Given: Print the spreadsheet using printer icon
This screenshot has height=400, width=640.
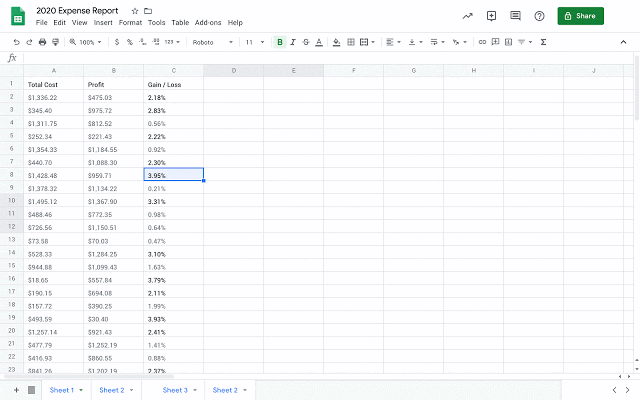Looking at the screenshot, I should 42,42.
